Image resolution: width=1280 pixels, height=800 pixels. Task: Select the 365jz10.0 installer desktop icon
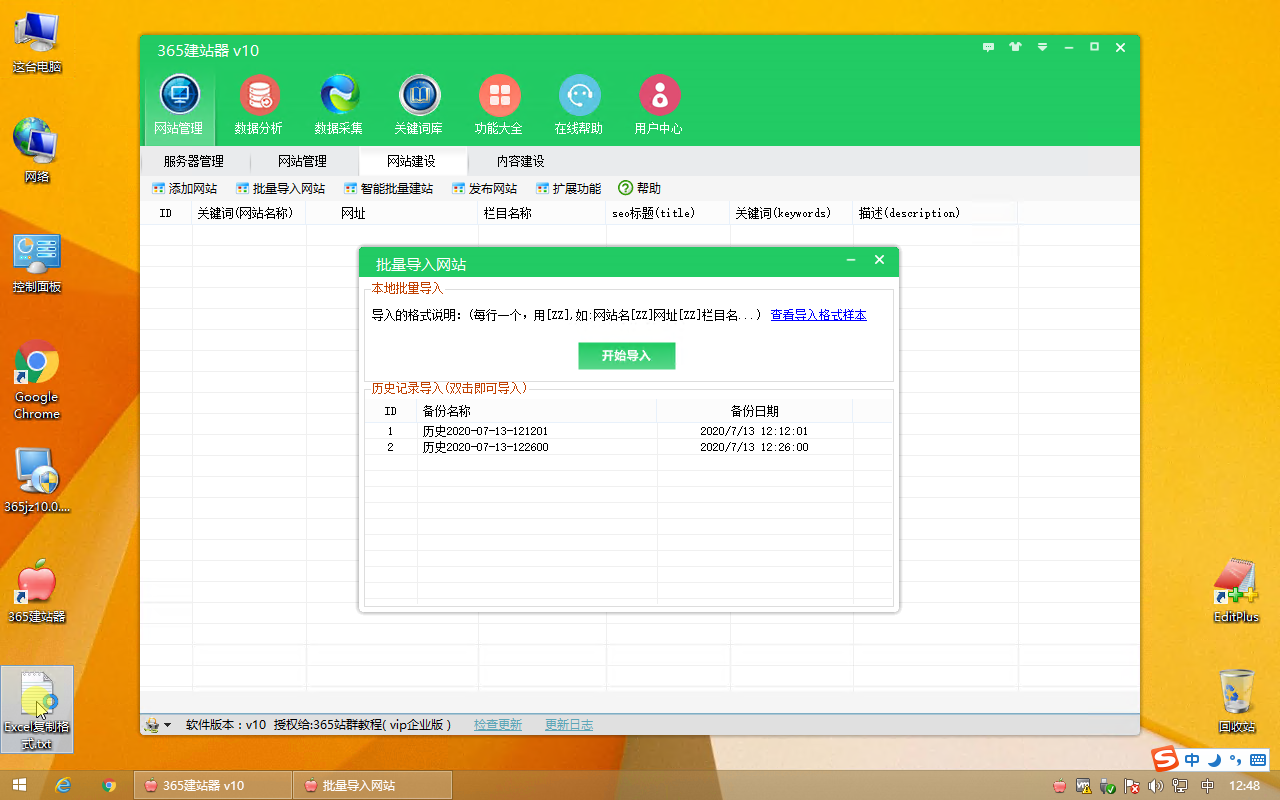37,480
